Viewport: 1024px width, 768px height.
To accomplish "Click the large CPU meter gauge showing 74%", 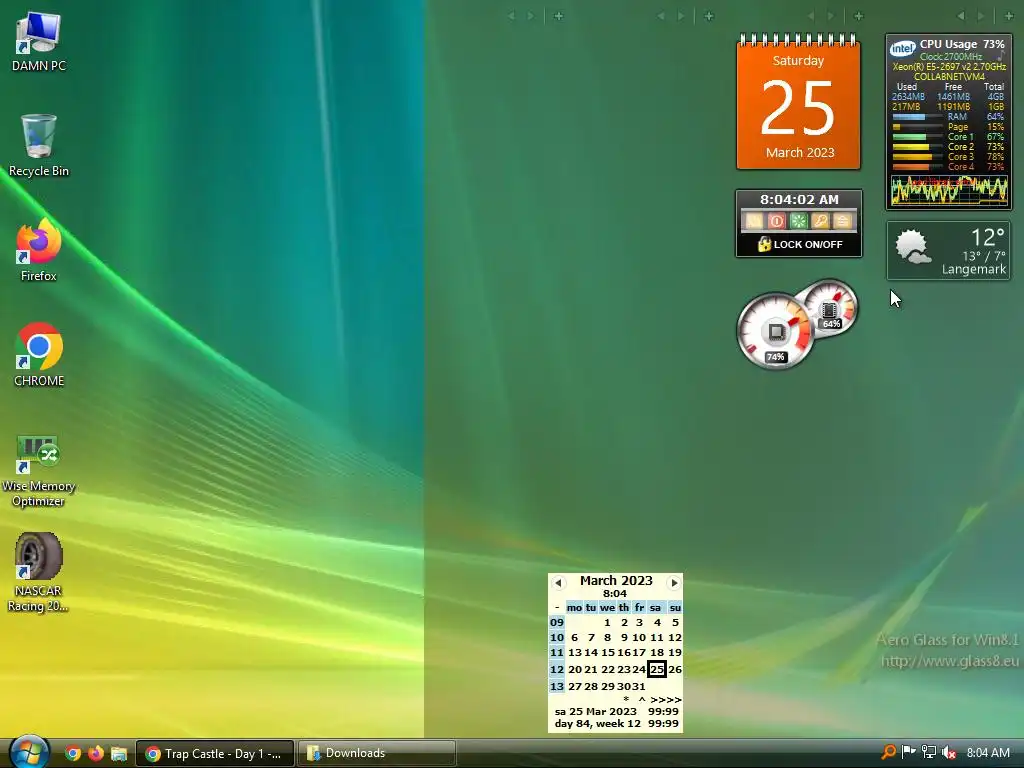I will (x=775, y=330).
